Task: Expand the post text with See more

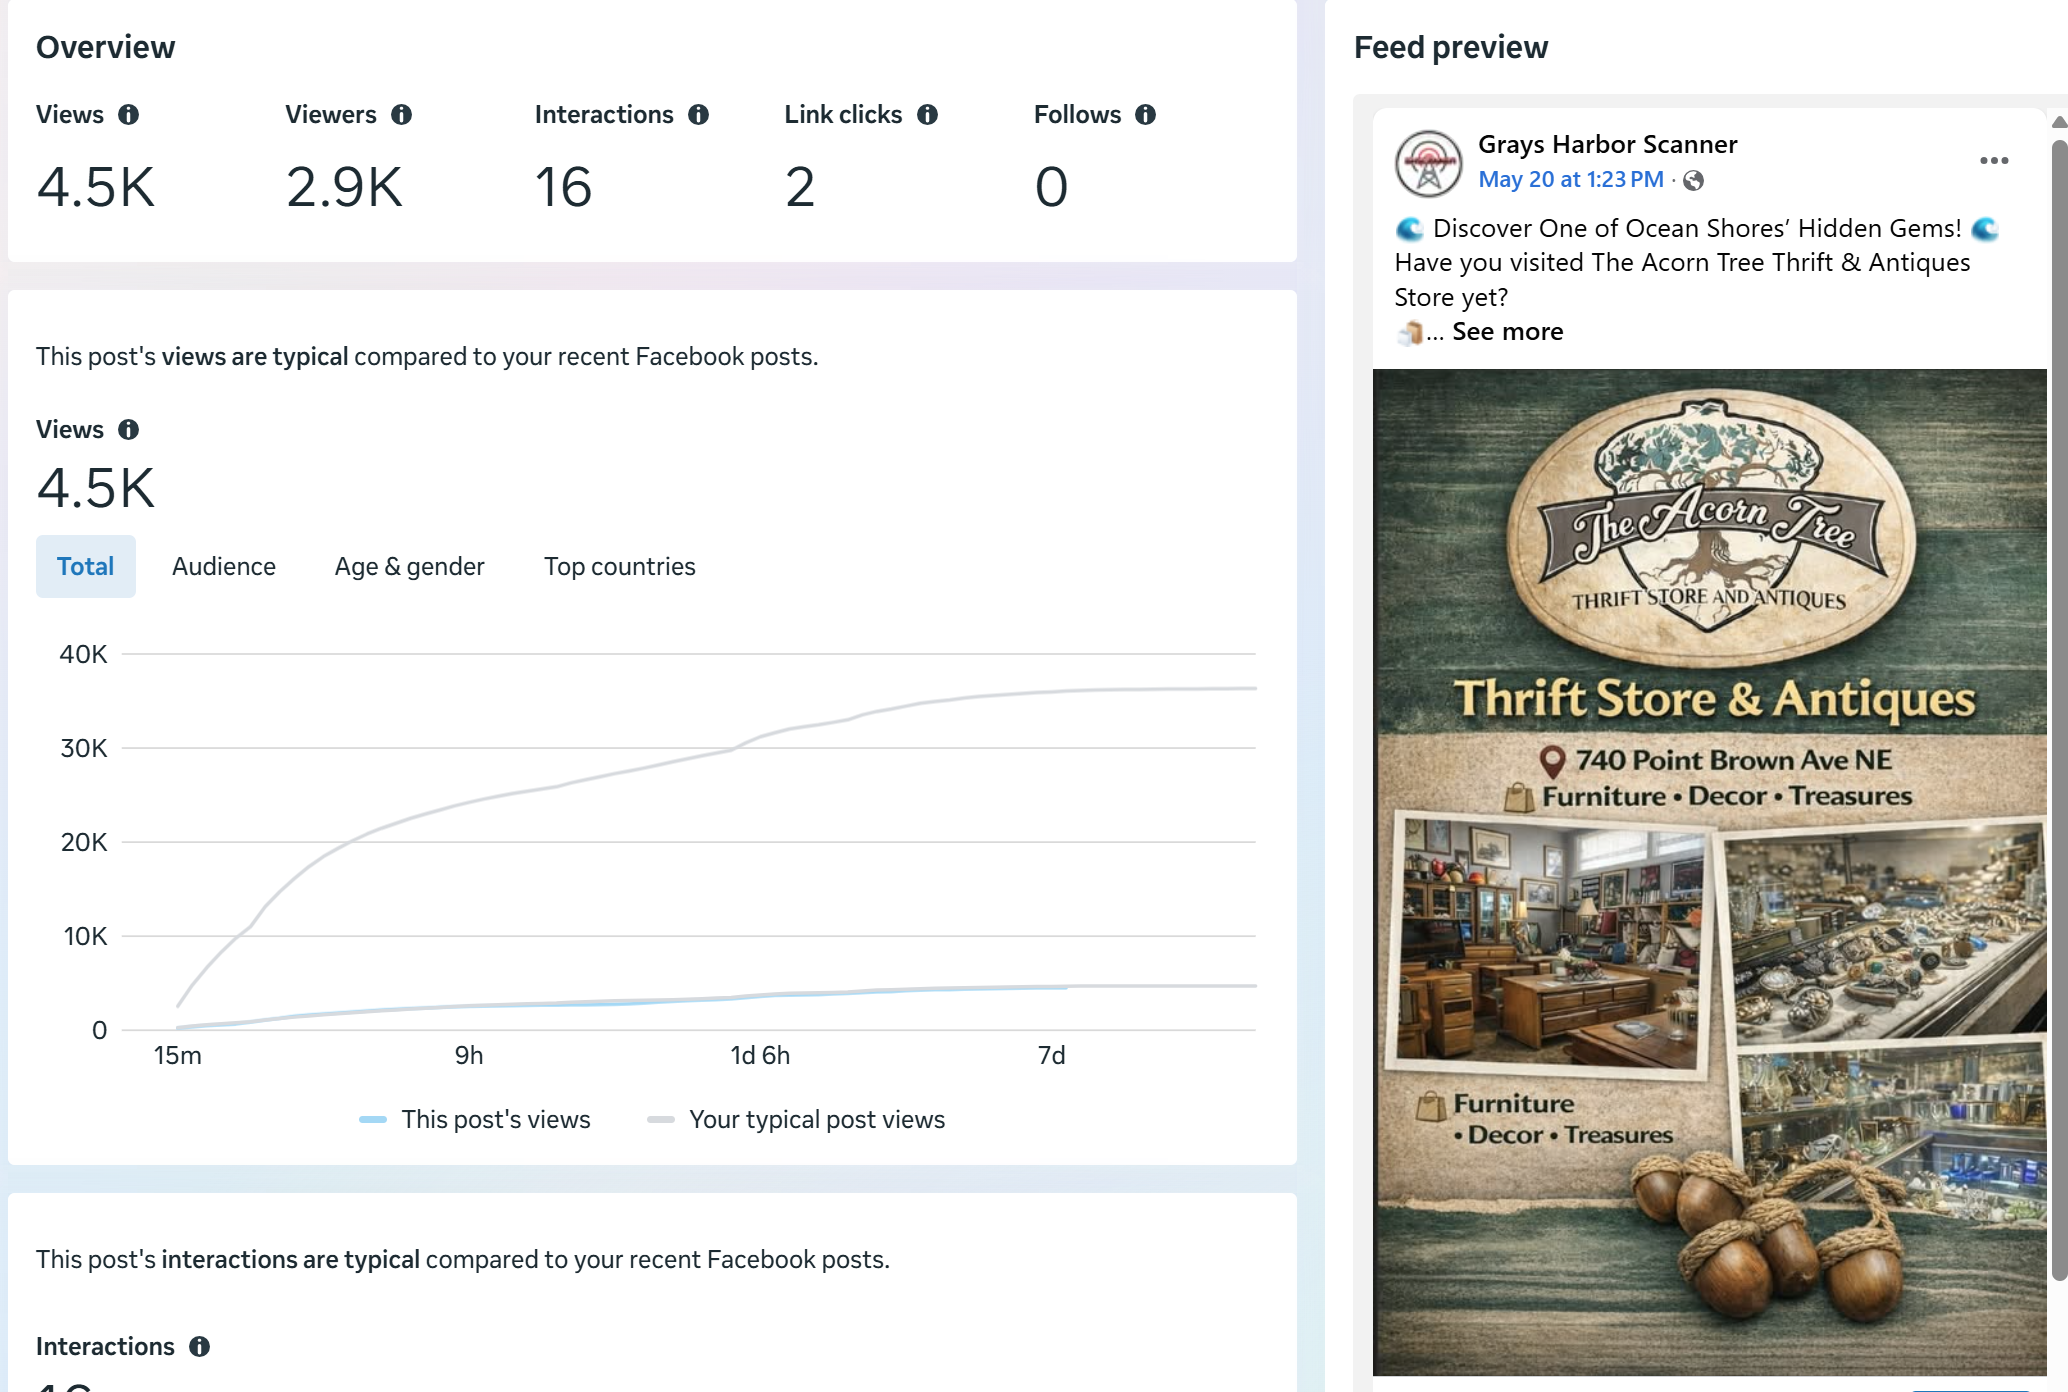Action: 1507,332
